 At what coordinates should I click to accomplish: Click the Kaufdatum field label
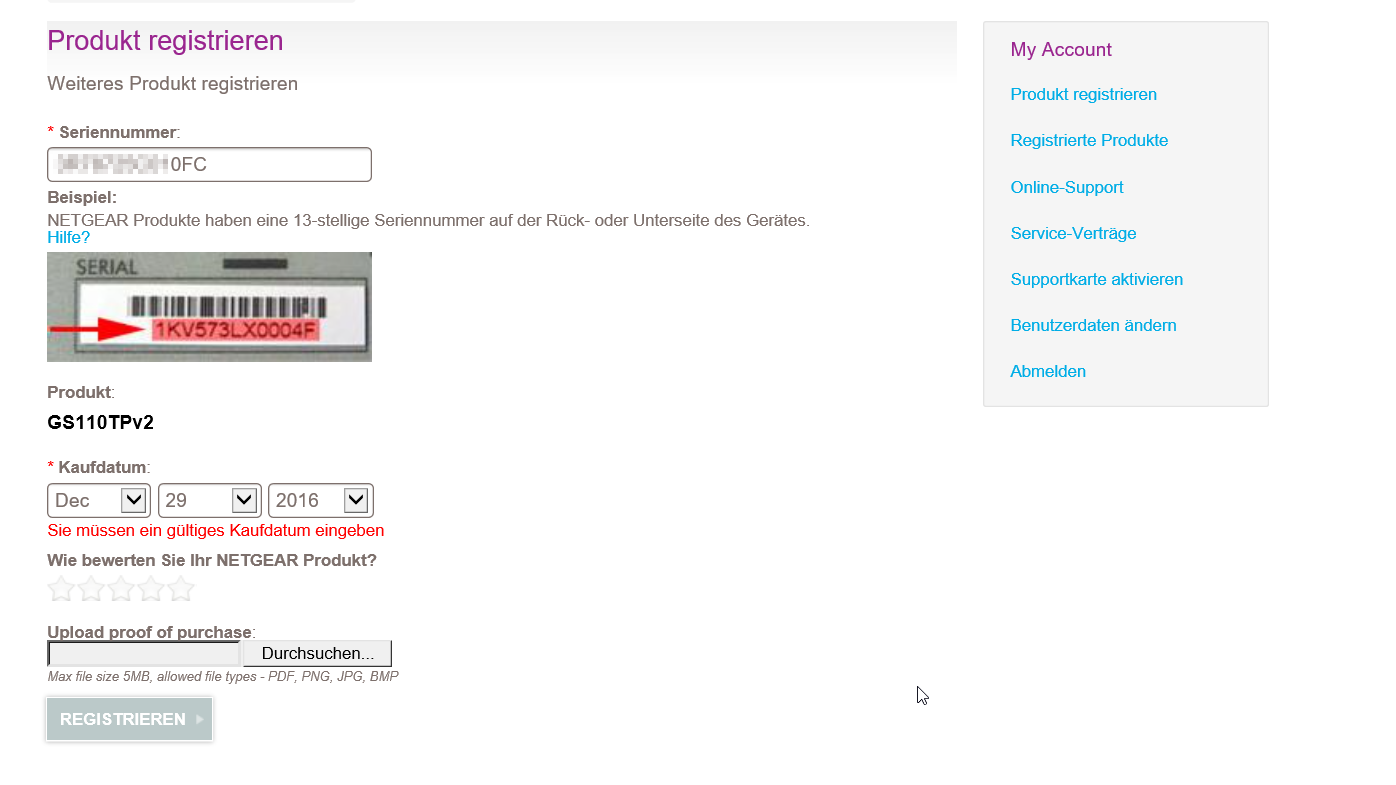103,467
